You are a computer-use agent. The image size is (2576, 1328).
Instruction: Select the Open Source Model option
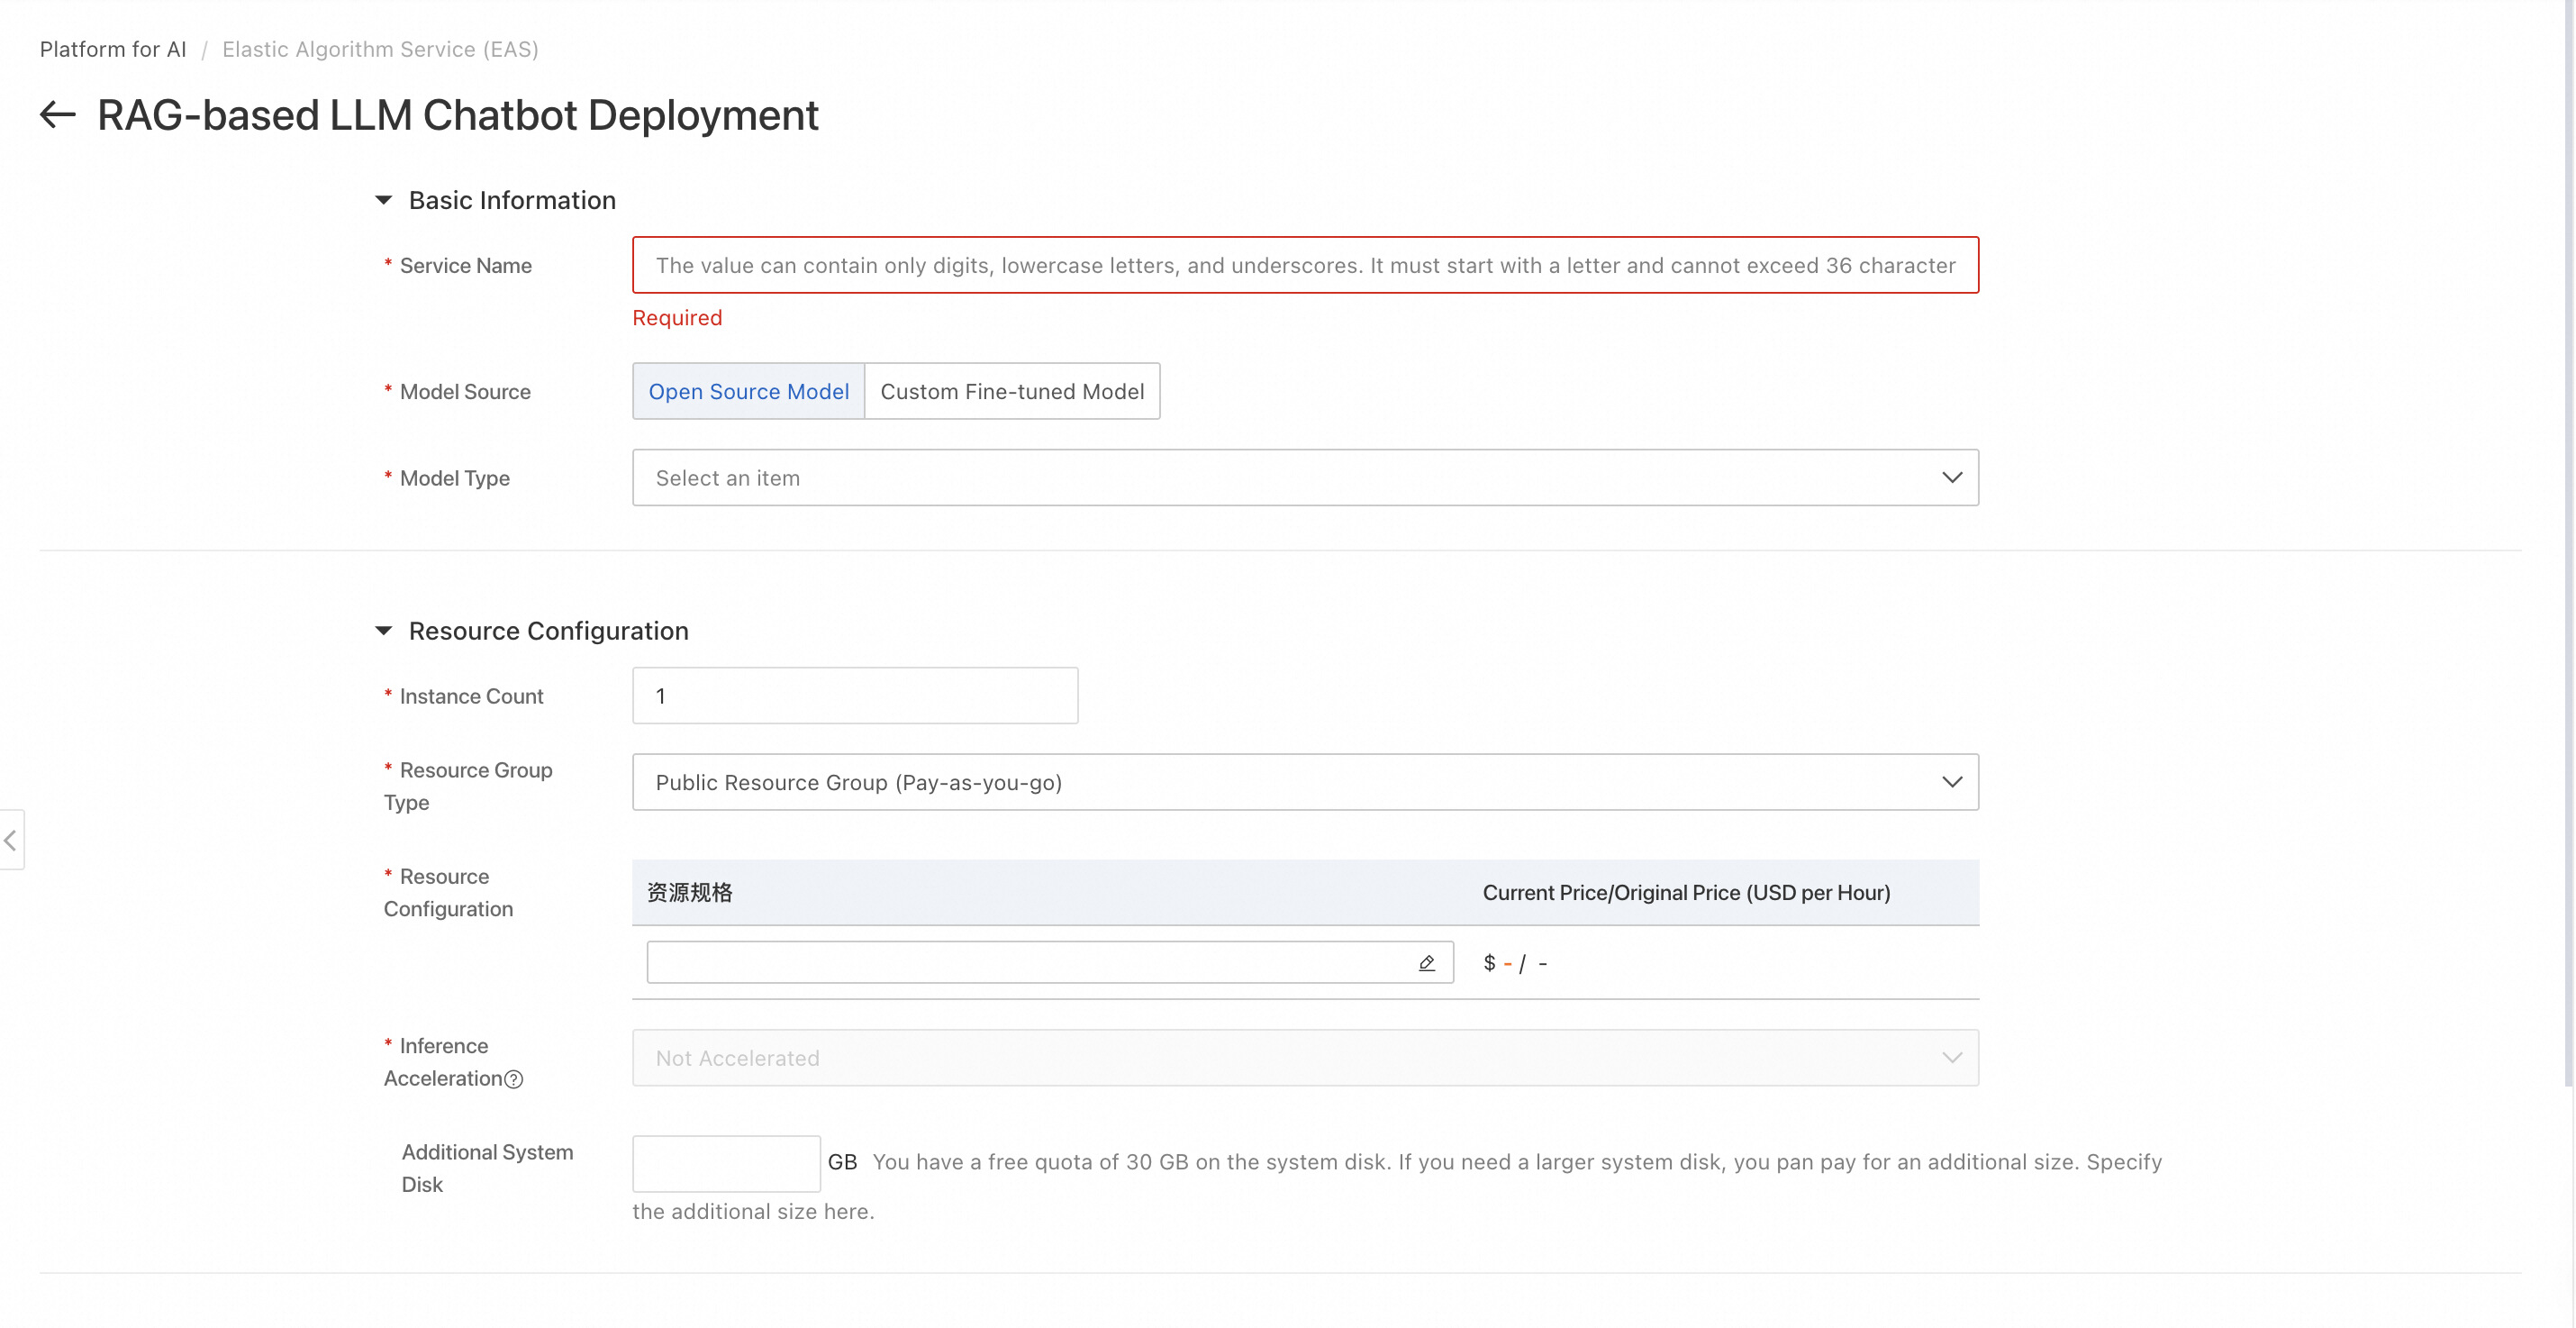coord(748,392)
